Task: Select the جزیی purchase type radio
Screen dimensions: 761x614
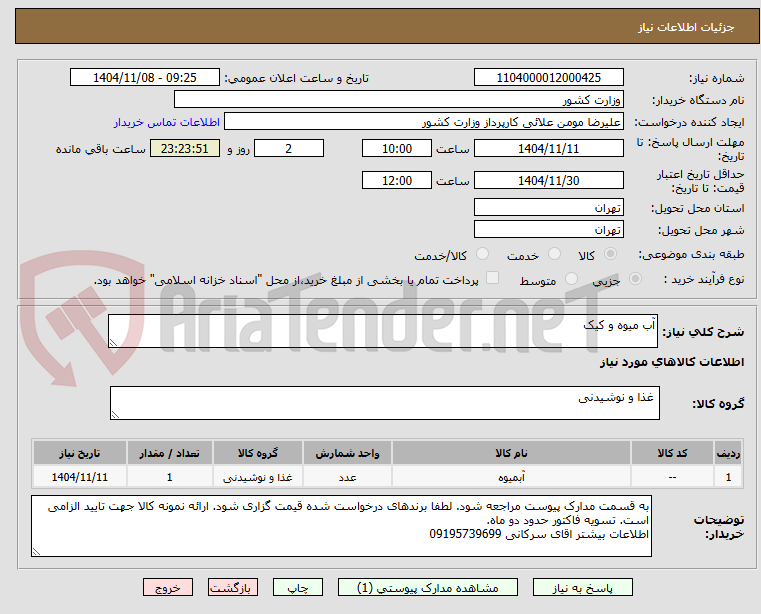Action: click(x=635, y=279)
